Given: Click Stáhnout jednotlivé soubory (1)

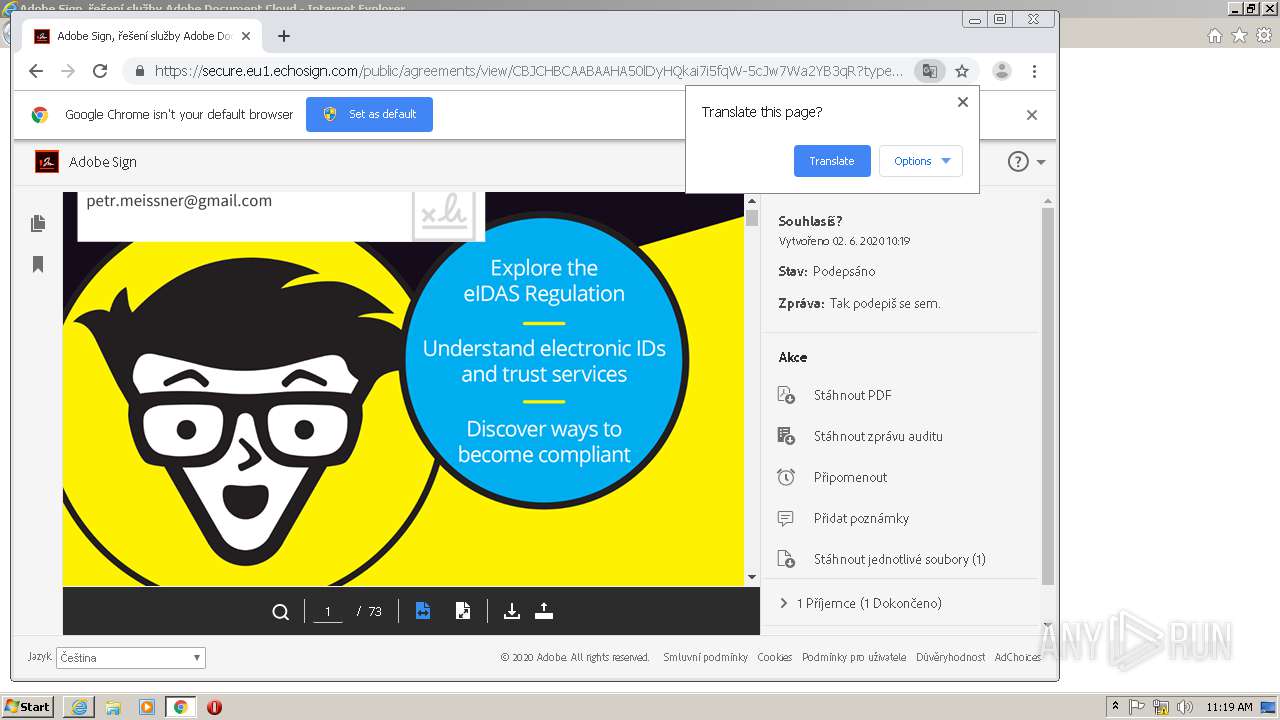Looking at the screenshot, I should [x=899, y=559].
